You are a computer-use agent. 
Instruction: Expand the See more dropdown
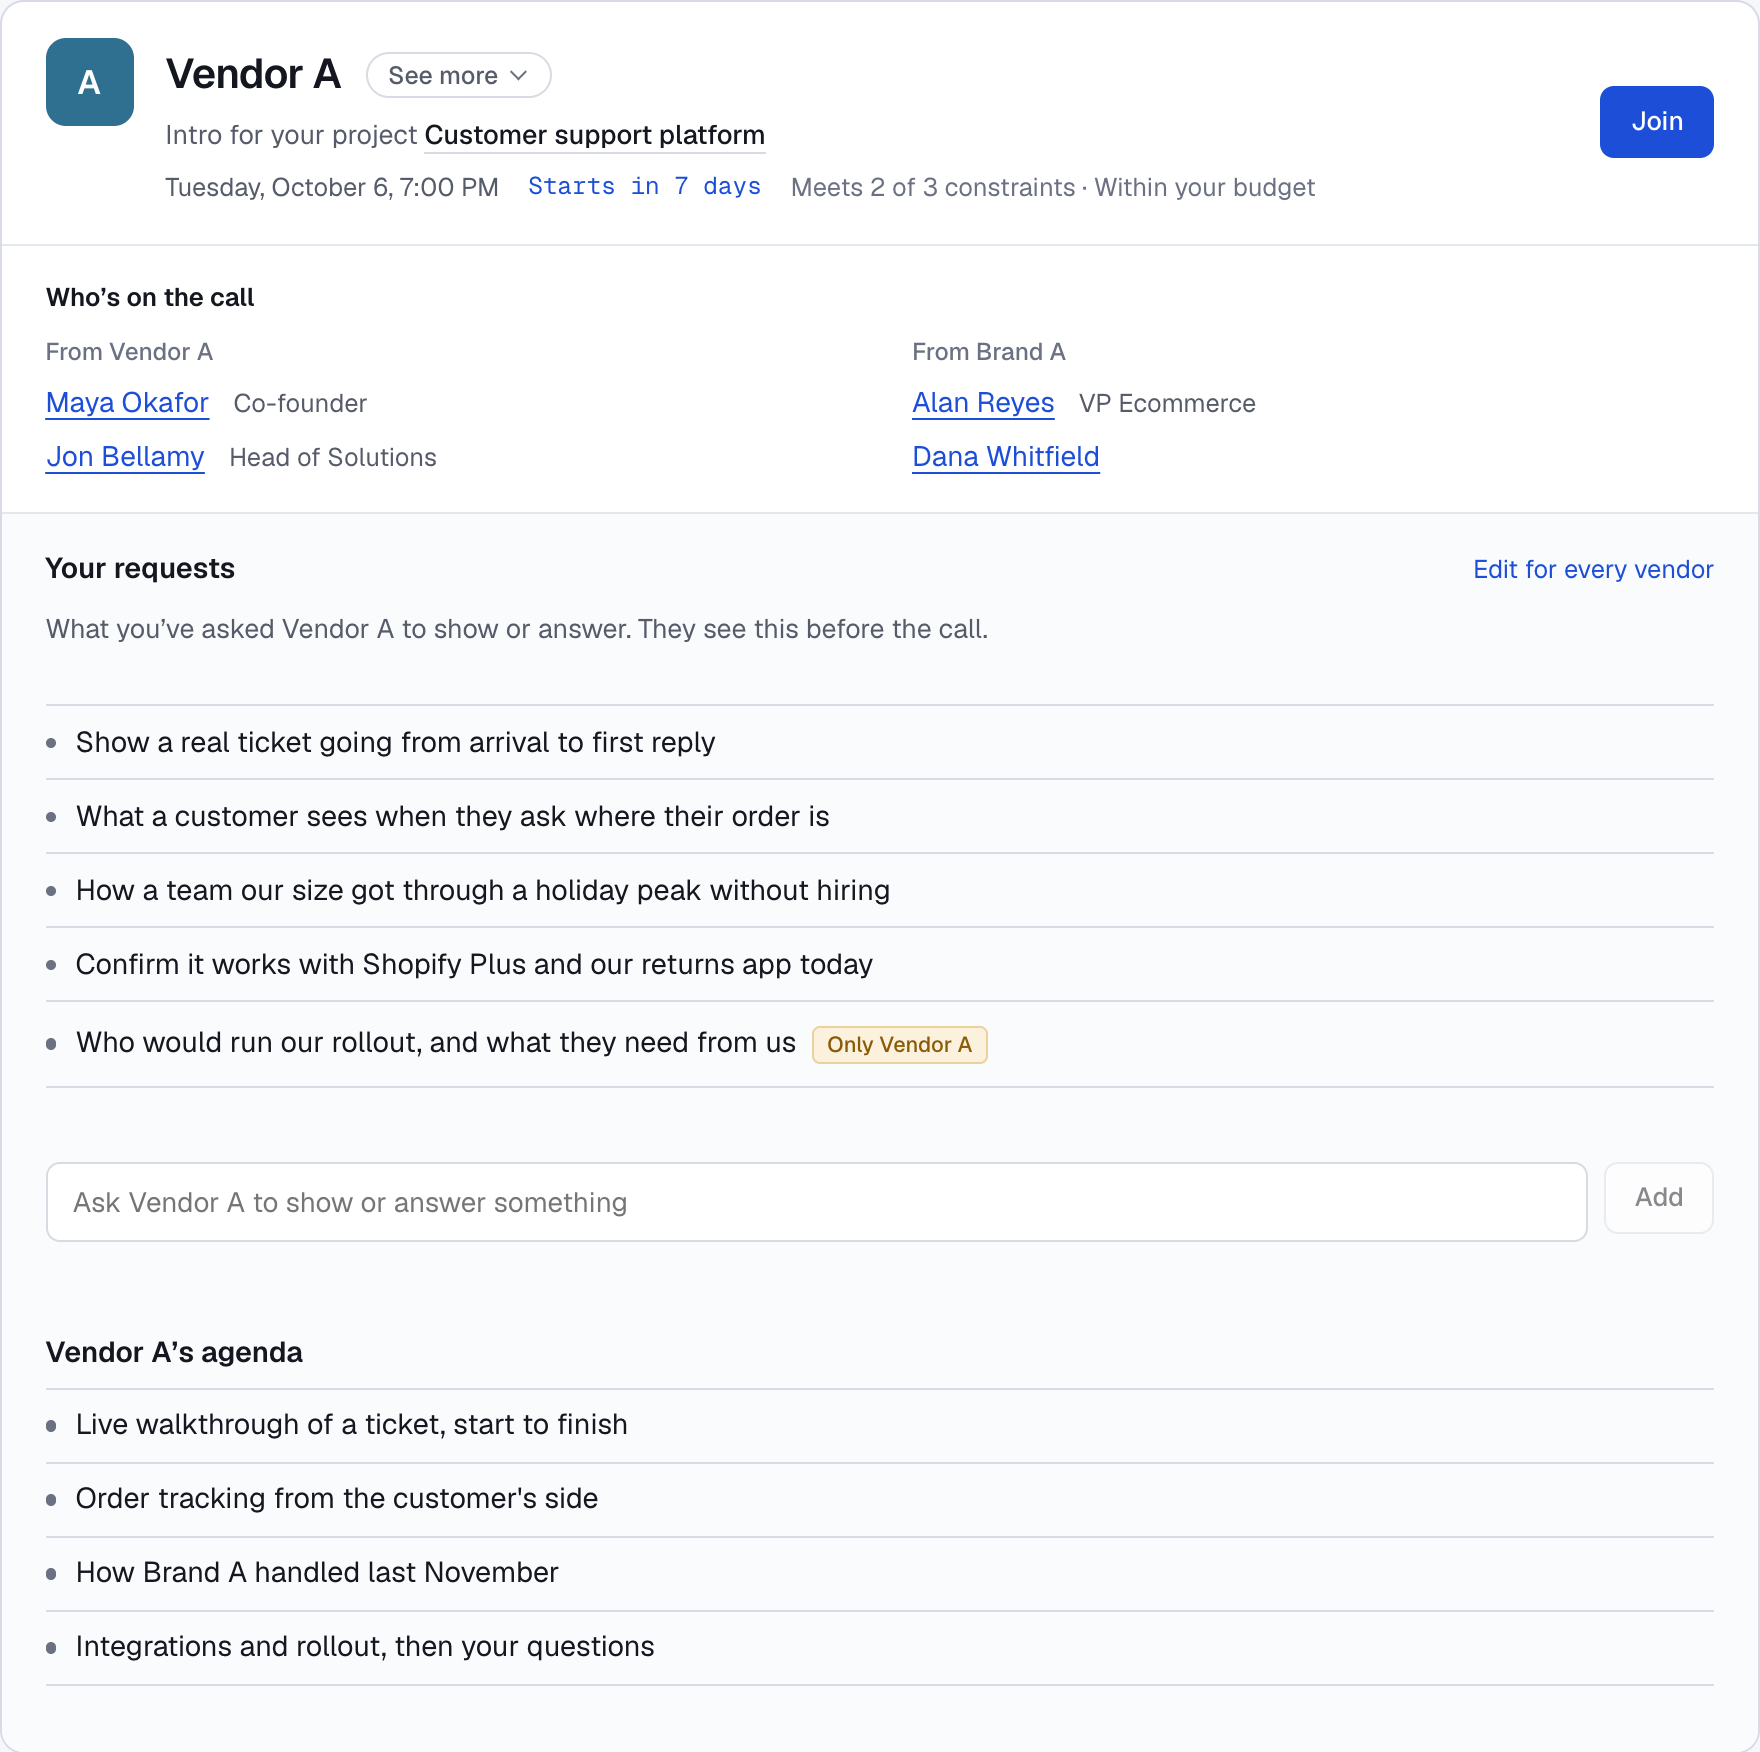[459, 76]
